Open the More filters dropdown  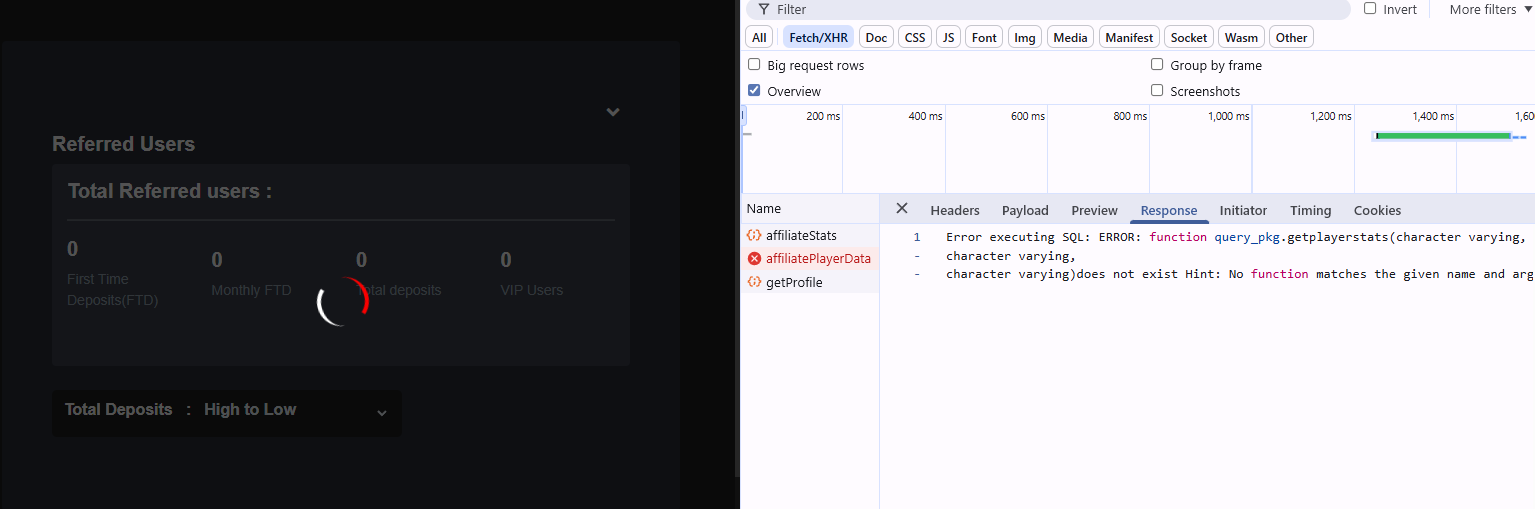point(1489,9)
